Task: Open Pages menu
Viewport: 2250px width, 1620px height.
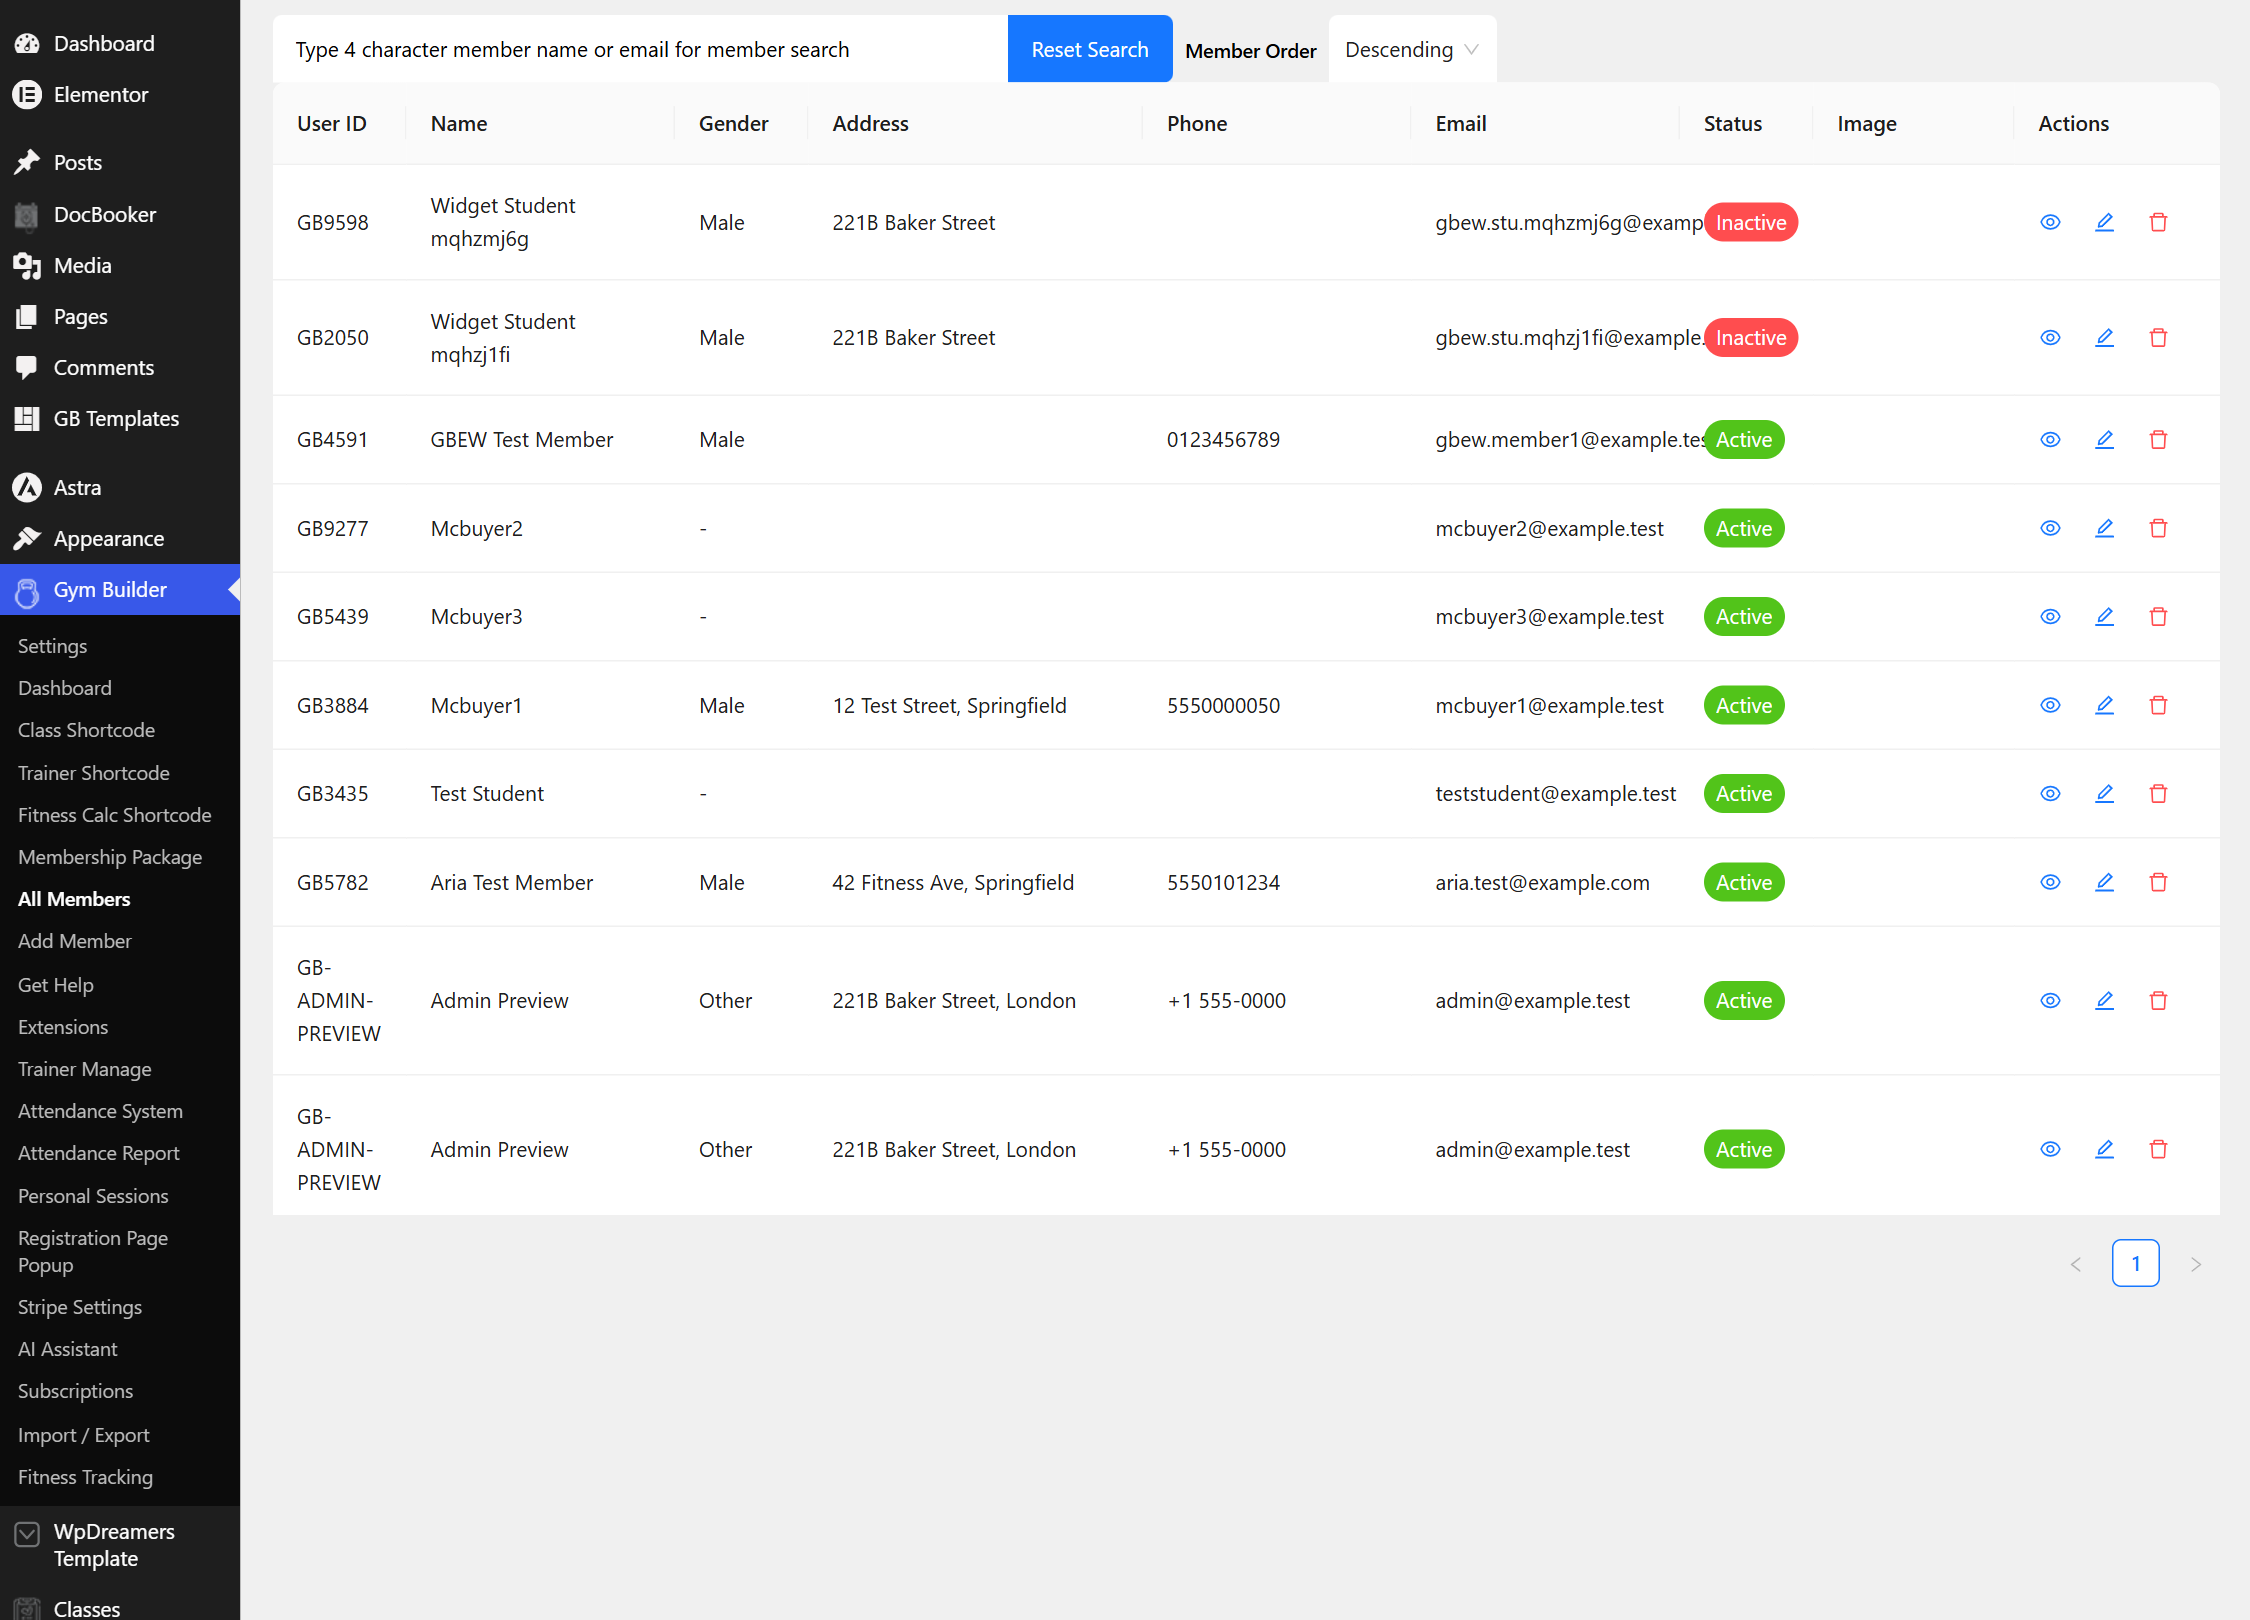Action: pyautogui.click(x=120, y=316)
